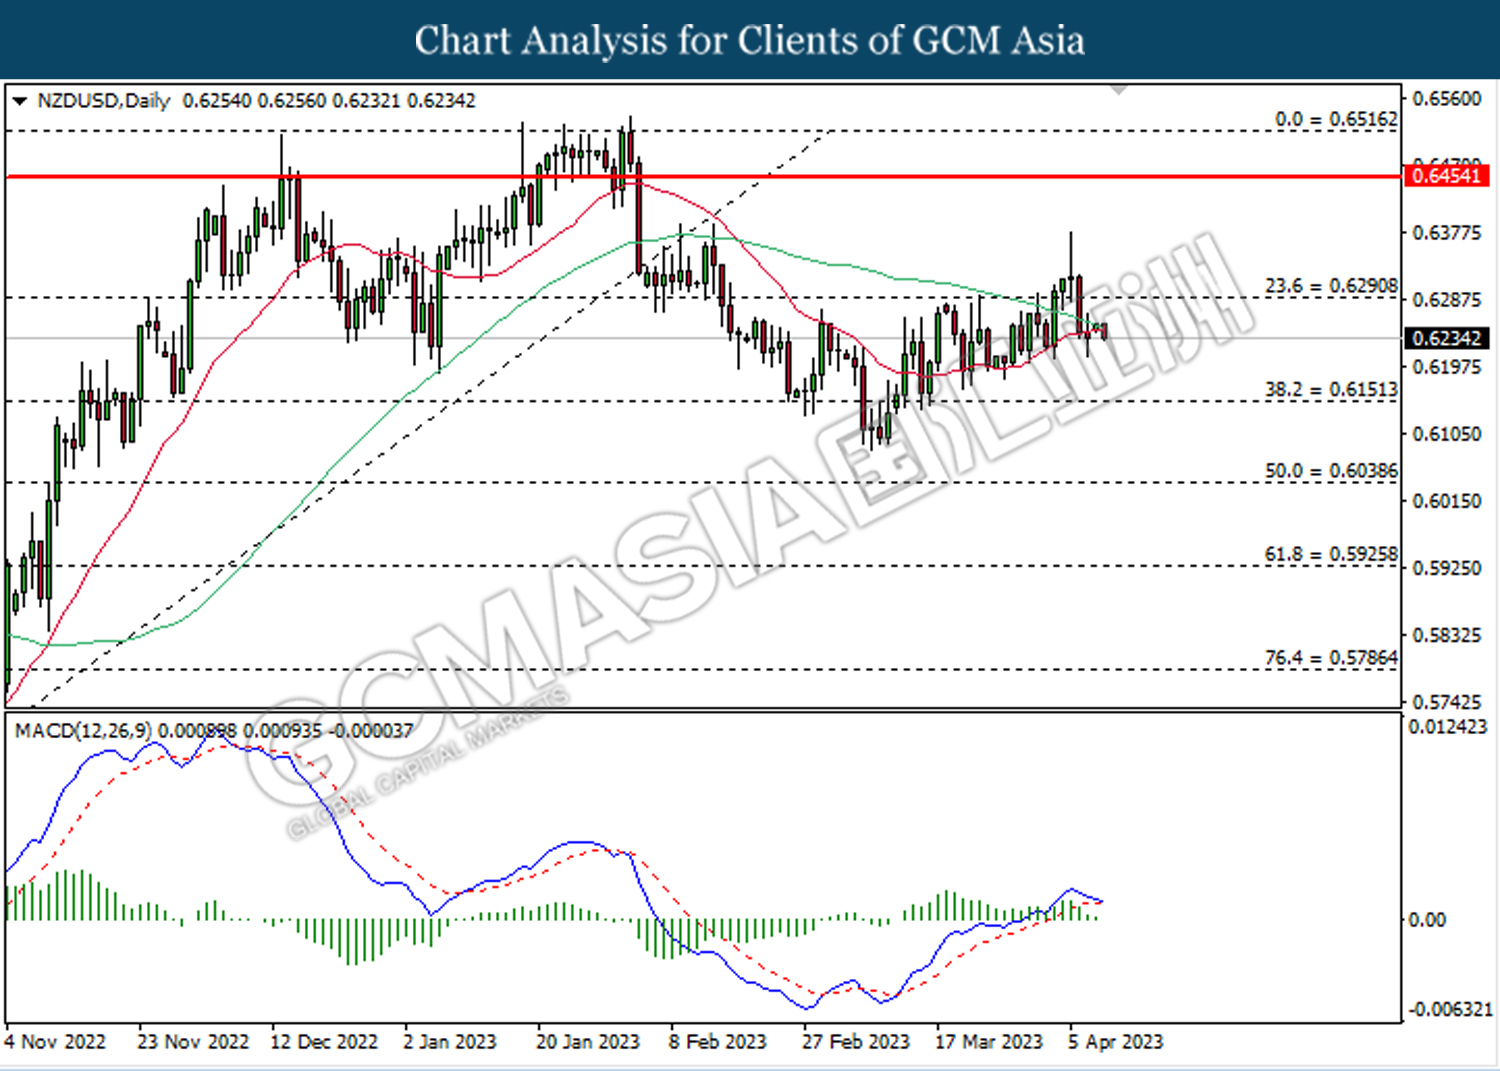Click the price scale value 0.63775
The image size is (1500, 1071).
[1447, 233]
